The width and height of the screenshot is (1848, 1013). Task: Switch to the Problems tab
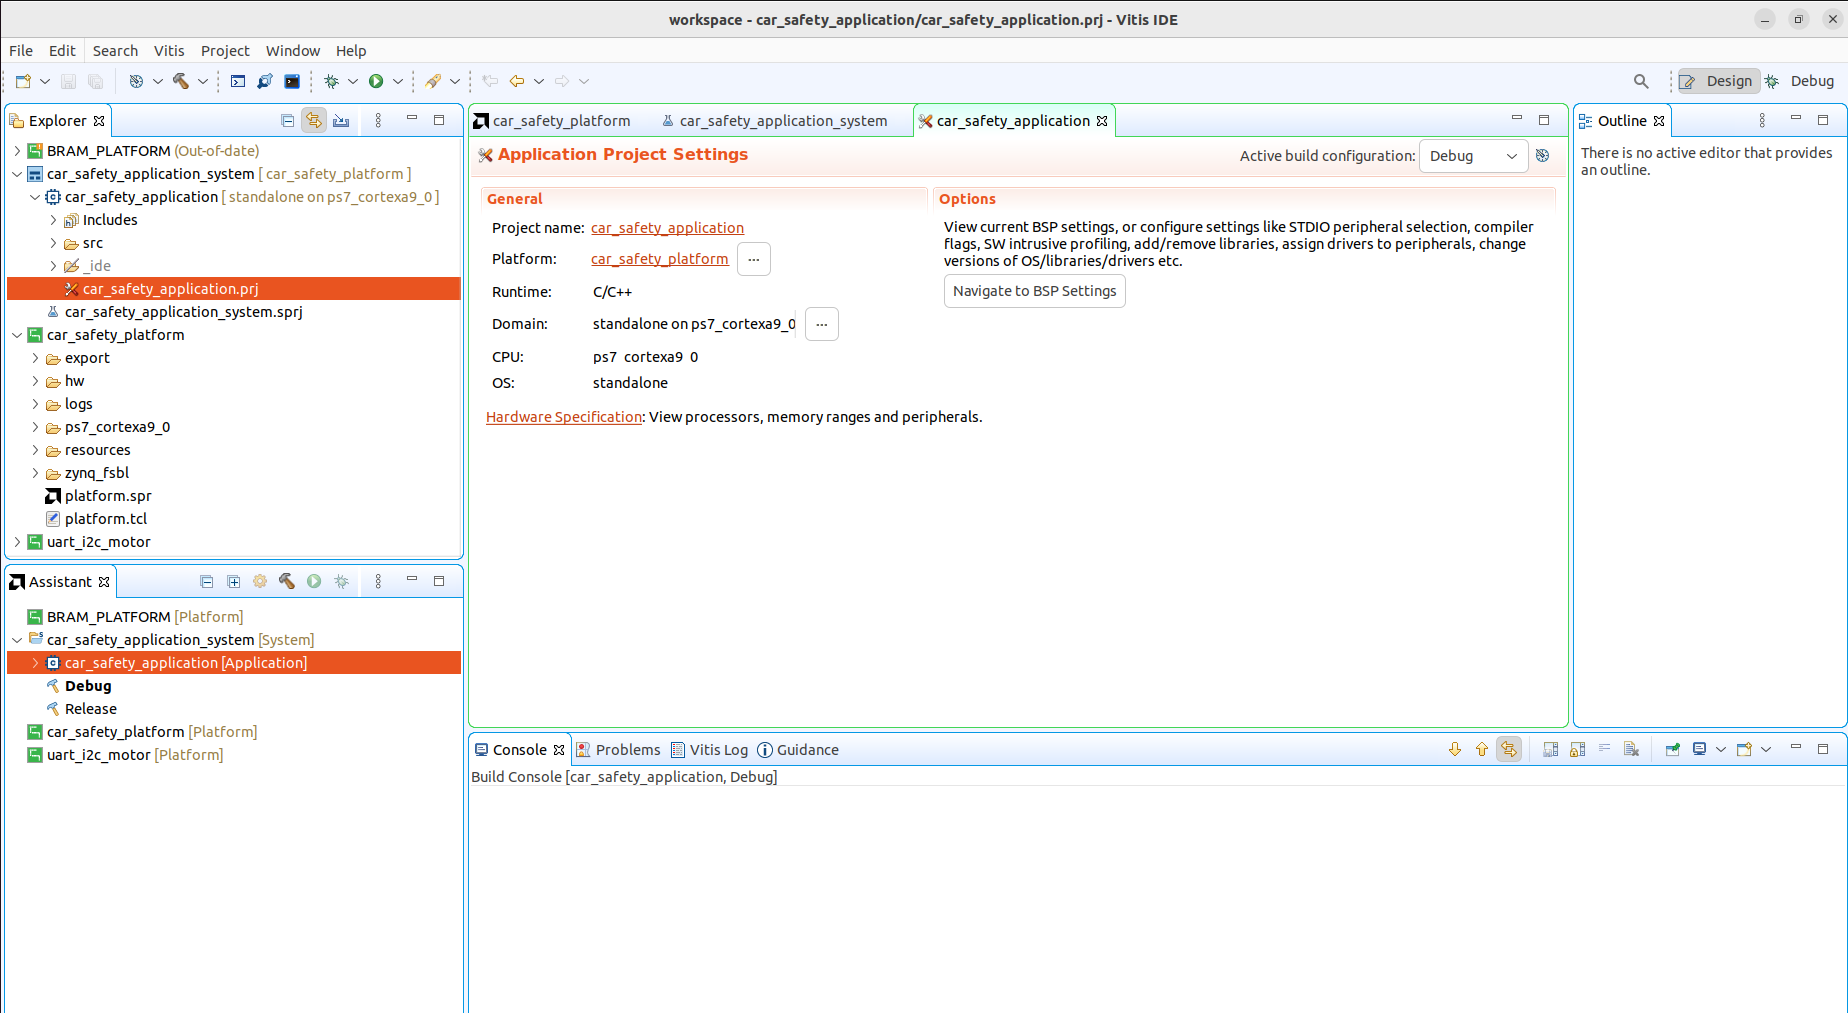click(x=619, y=750)
